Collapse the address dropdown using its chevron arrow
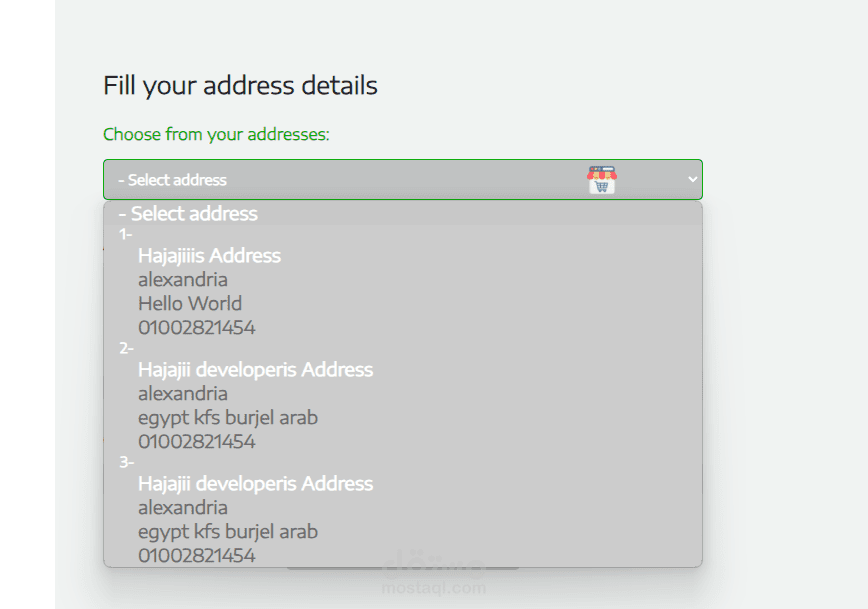868x609 pixels. click(692, 179)
